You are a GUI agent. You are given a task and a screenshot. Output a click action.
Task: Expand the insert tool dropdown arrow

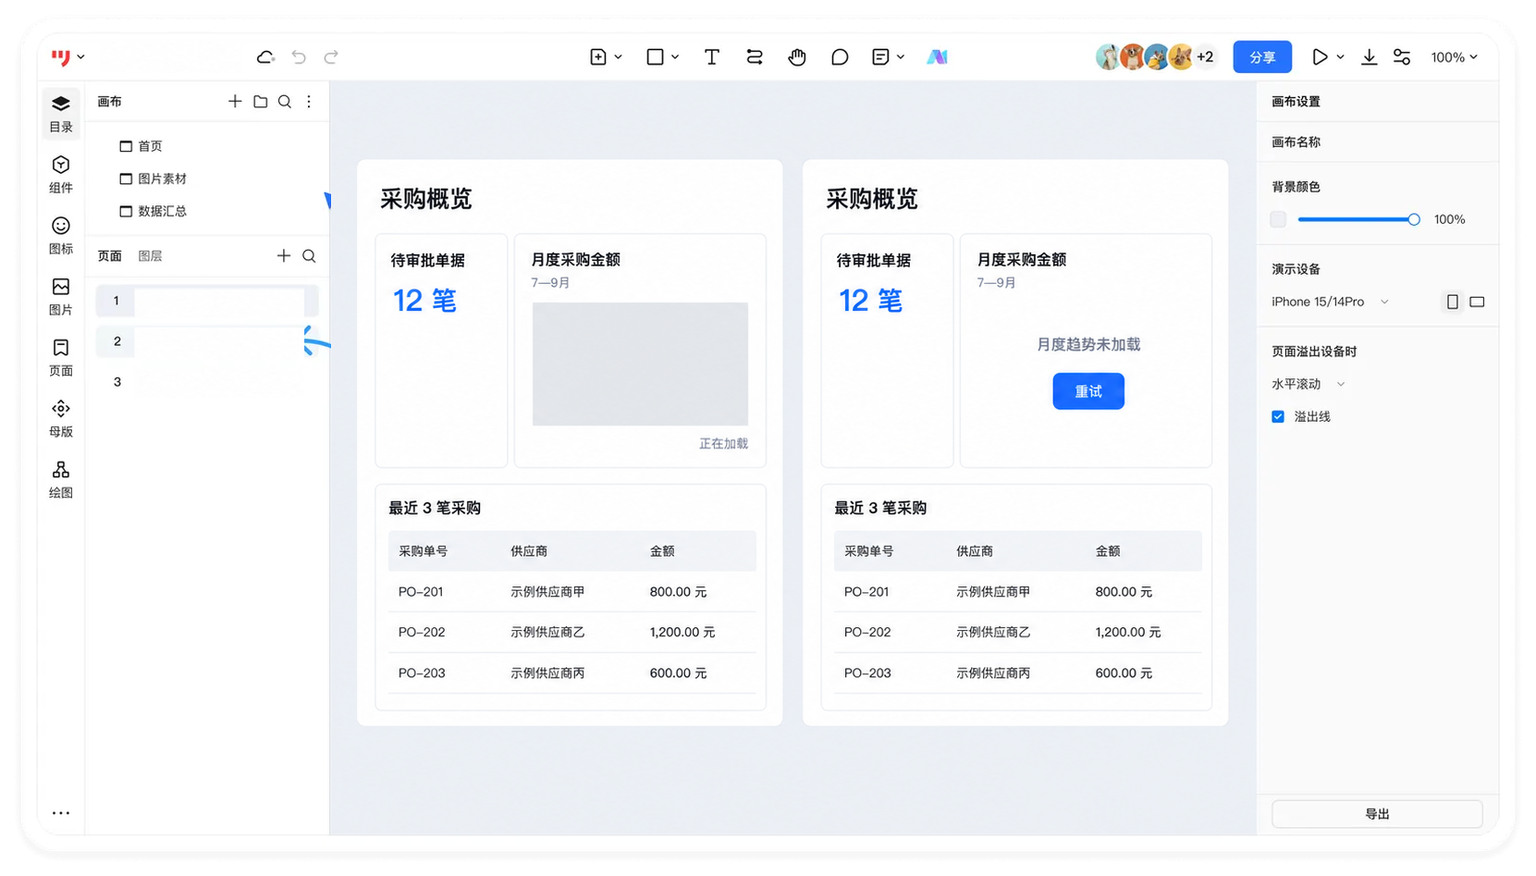coord(618,57)
